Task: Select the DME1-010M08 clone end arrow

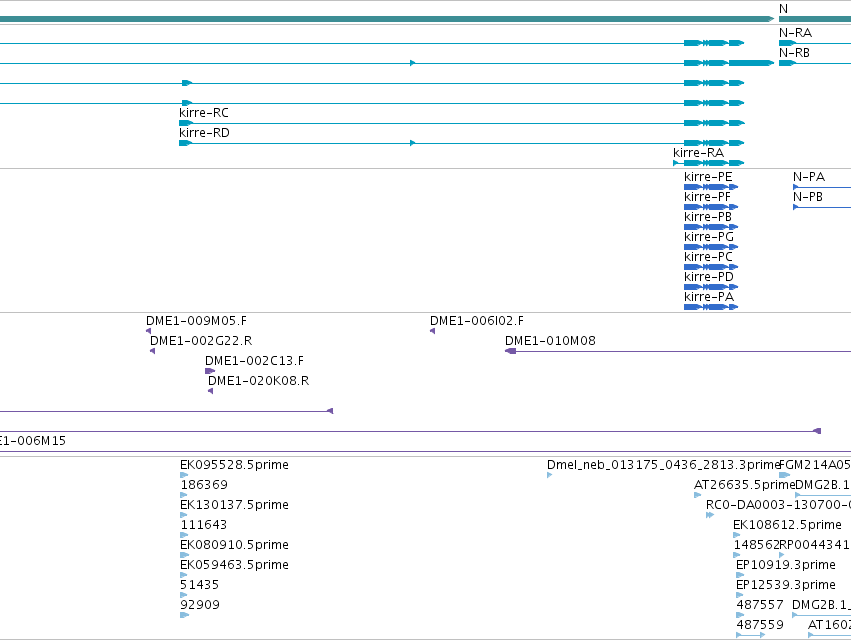Action: (510, 351)
